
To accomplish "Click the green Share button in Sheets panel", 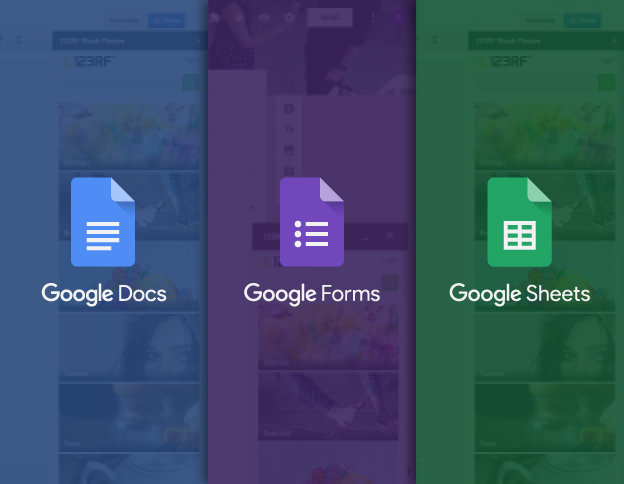I will click(x=583, y=21).
